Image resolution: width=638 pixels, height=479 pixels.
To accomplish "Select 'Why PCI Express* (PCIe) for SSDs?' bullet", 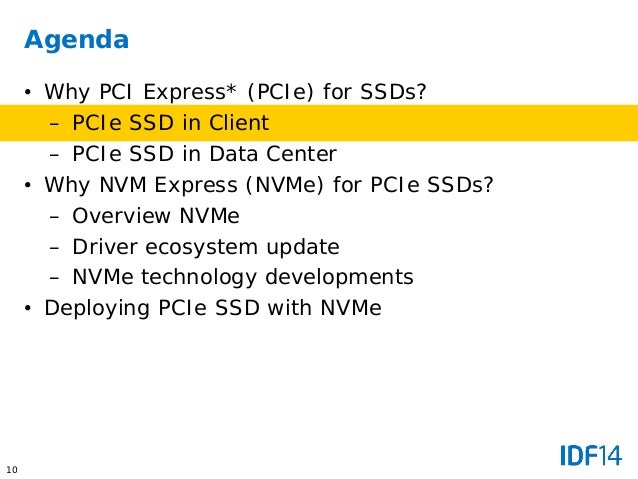I will 235,92.
